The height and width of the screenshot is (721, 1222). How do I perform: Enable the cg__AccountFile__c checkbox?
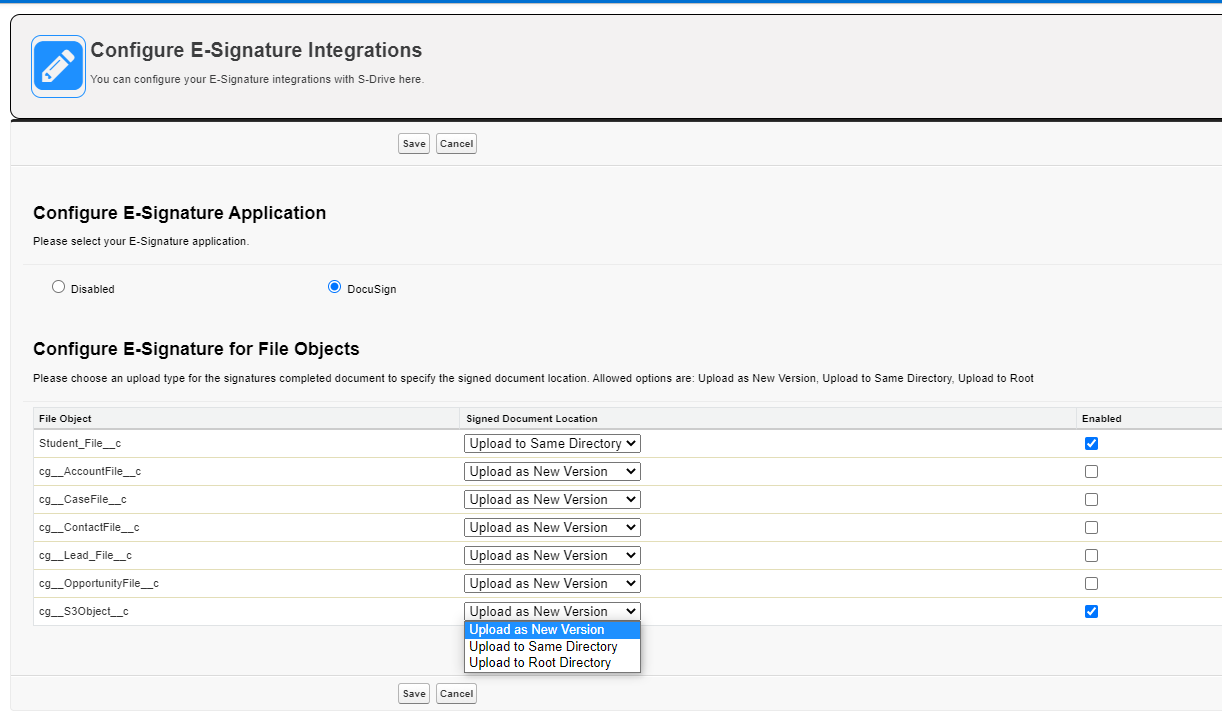(x=1091, y=471)
